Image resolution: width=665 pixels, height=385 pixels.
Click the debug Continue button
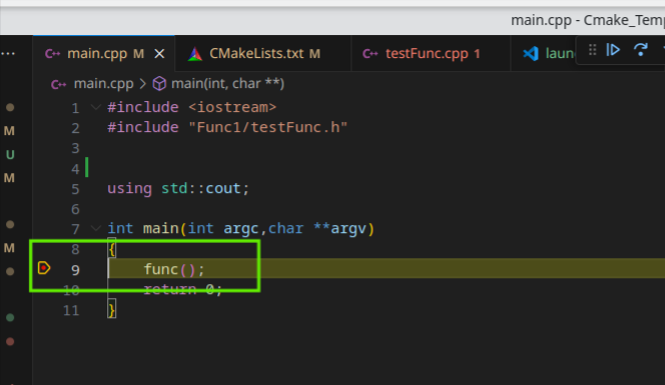[613, 50]
